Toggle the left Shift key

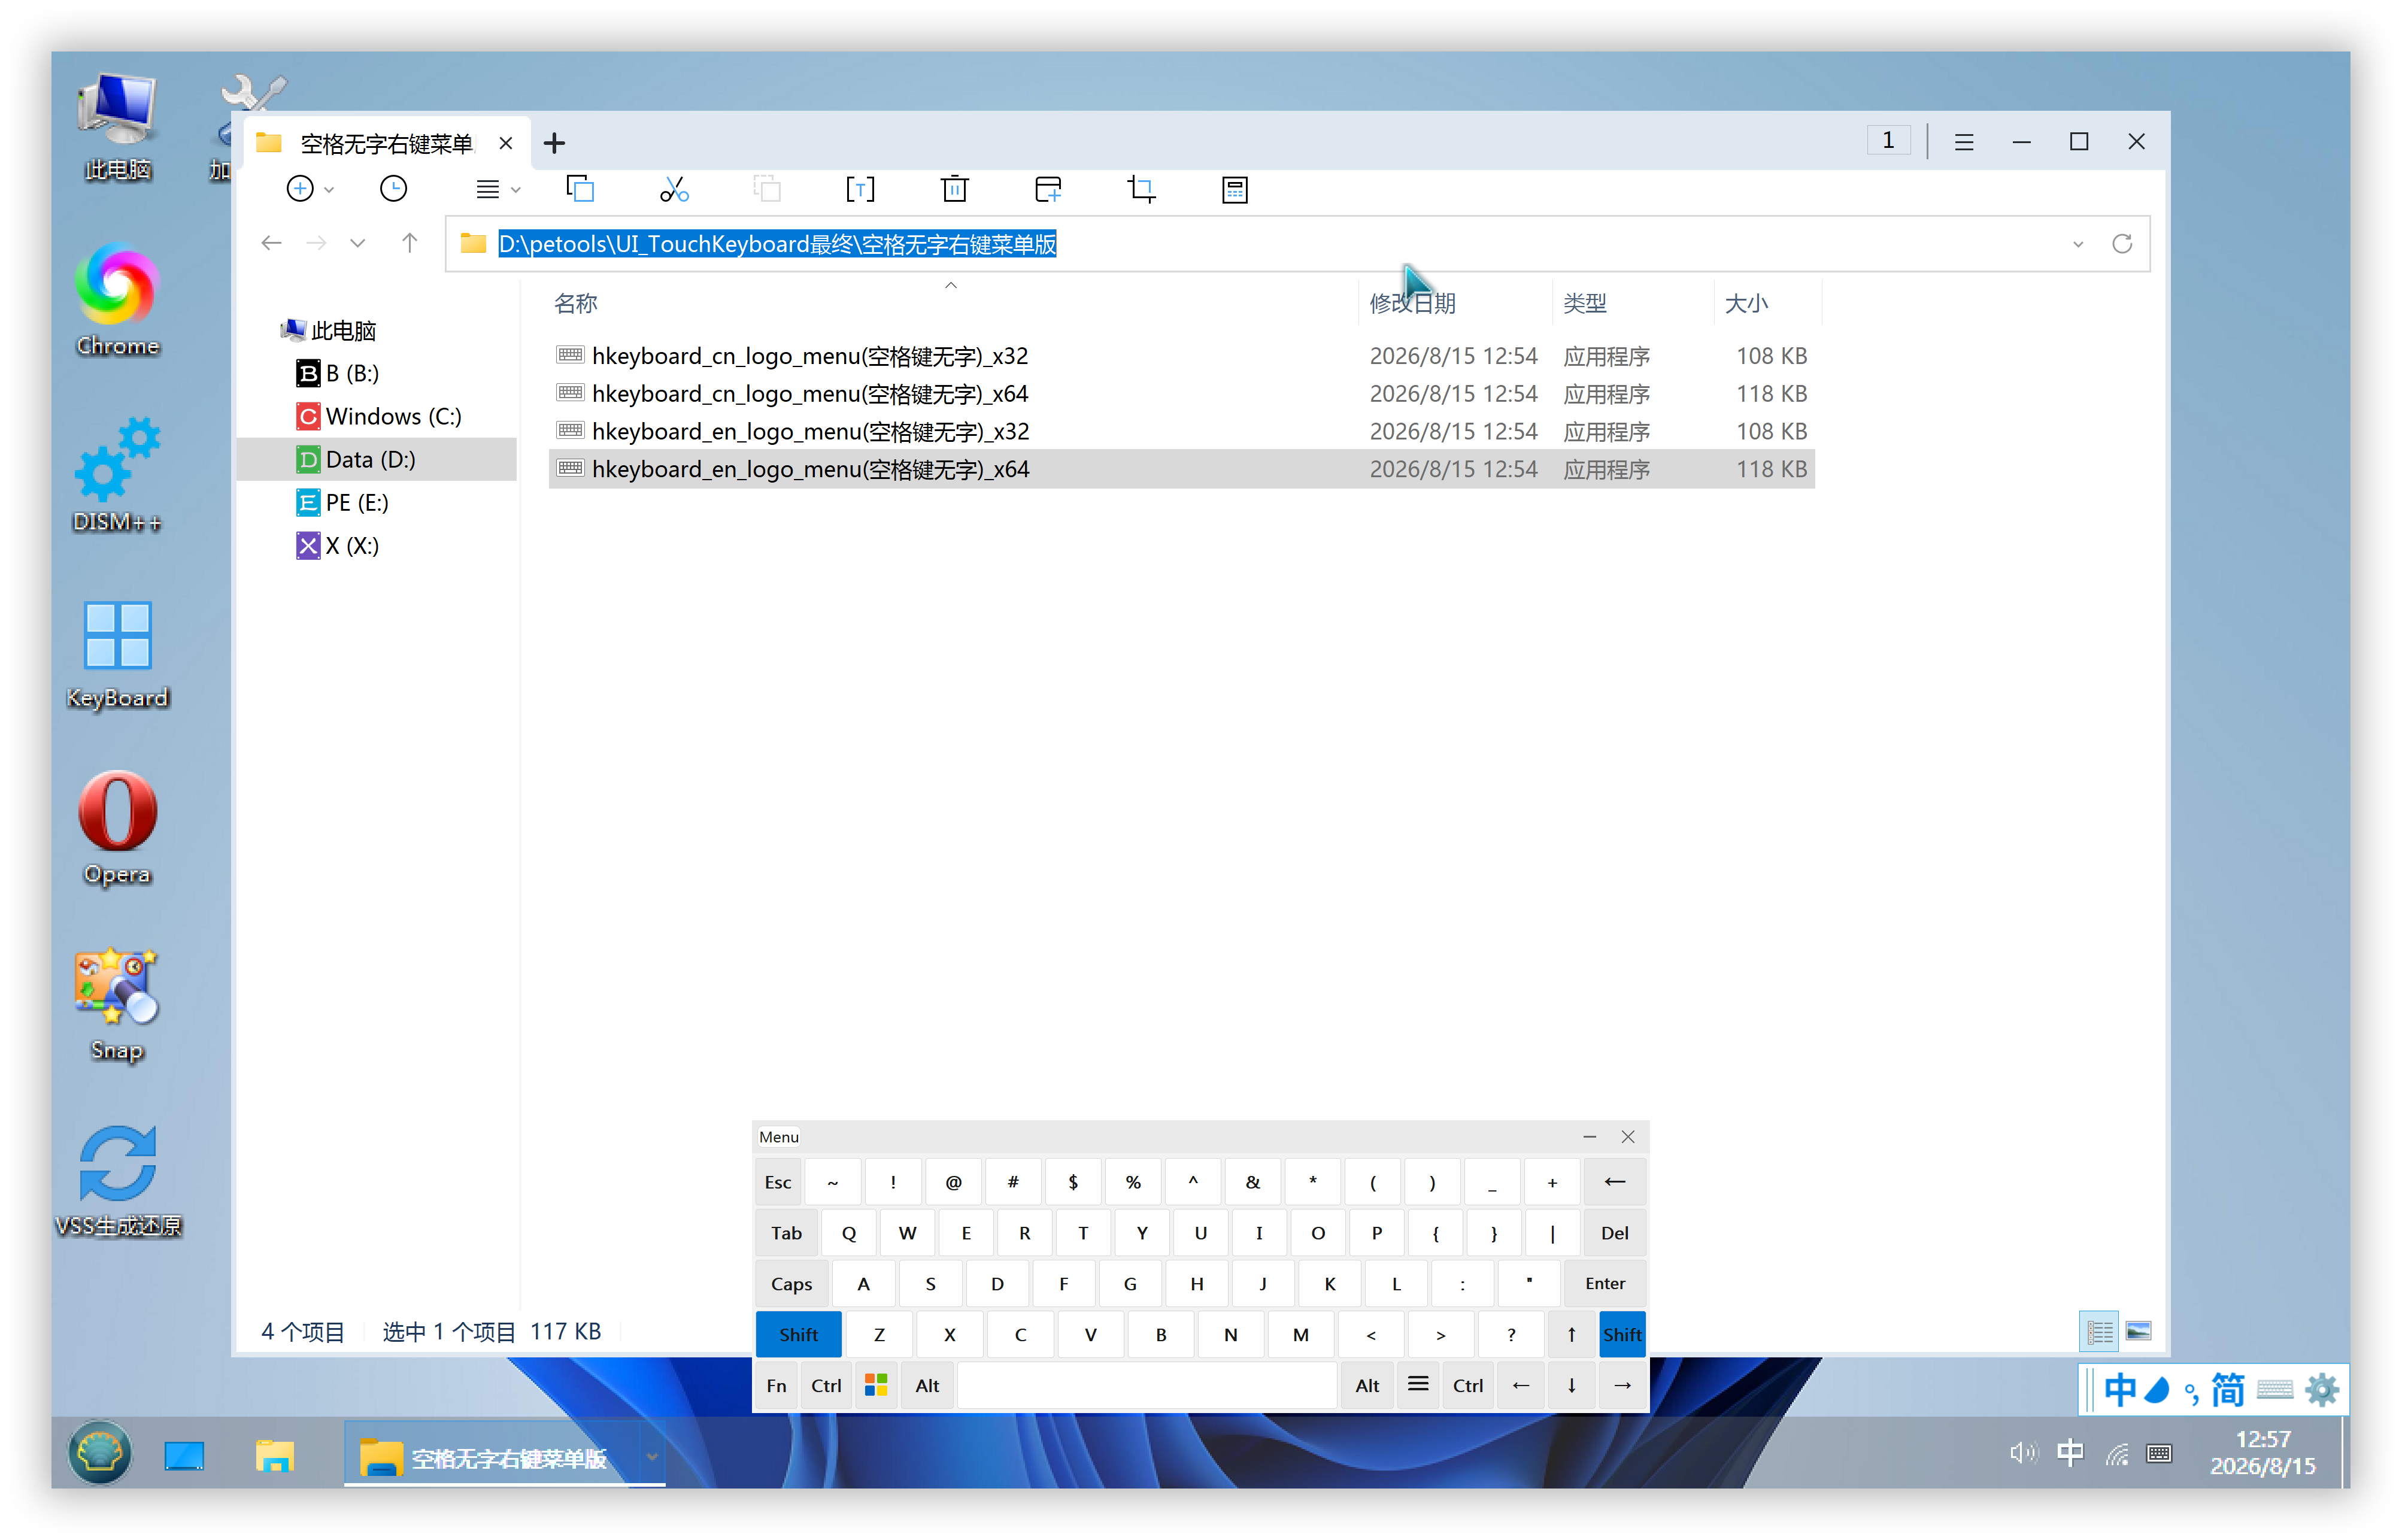pos(798,1334)
